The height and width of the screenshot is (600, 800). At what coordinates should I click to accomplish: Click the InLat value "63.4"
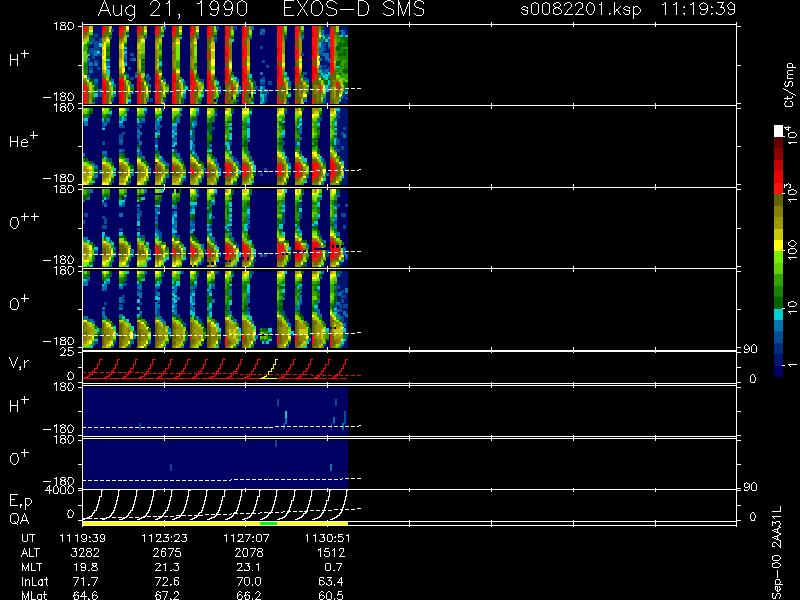[x=331, y=582]
